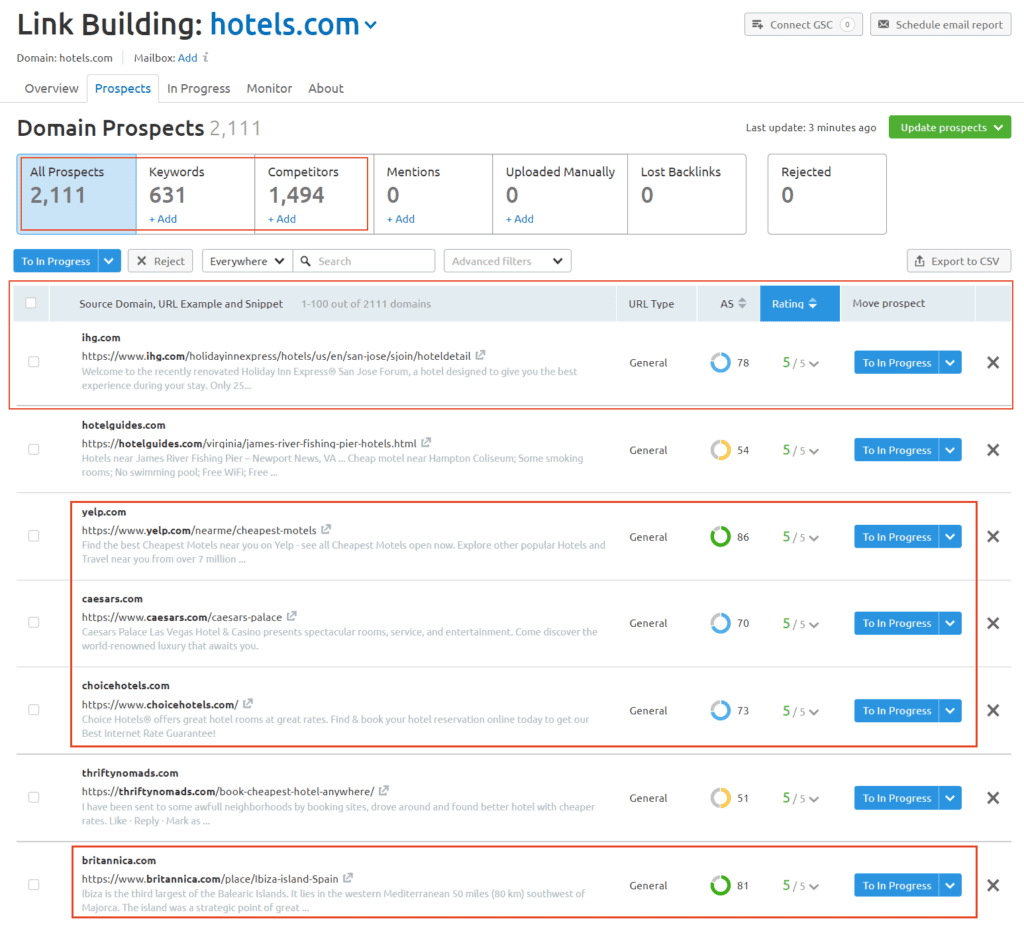Reject yelp.com prospect with X icon
Screen dimensions: 1024x929
coord(993,537)
